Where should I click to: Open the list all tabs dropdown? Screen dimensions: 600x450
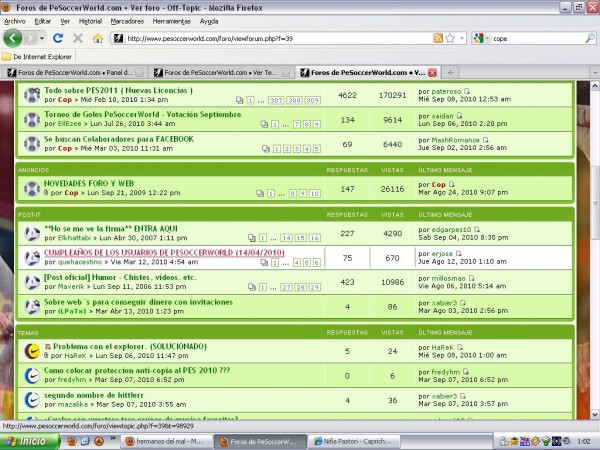tap(595, 72)
